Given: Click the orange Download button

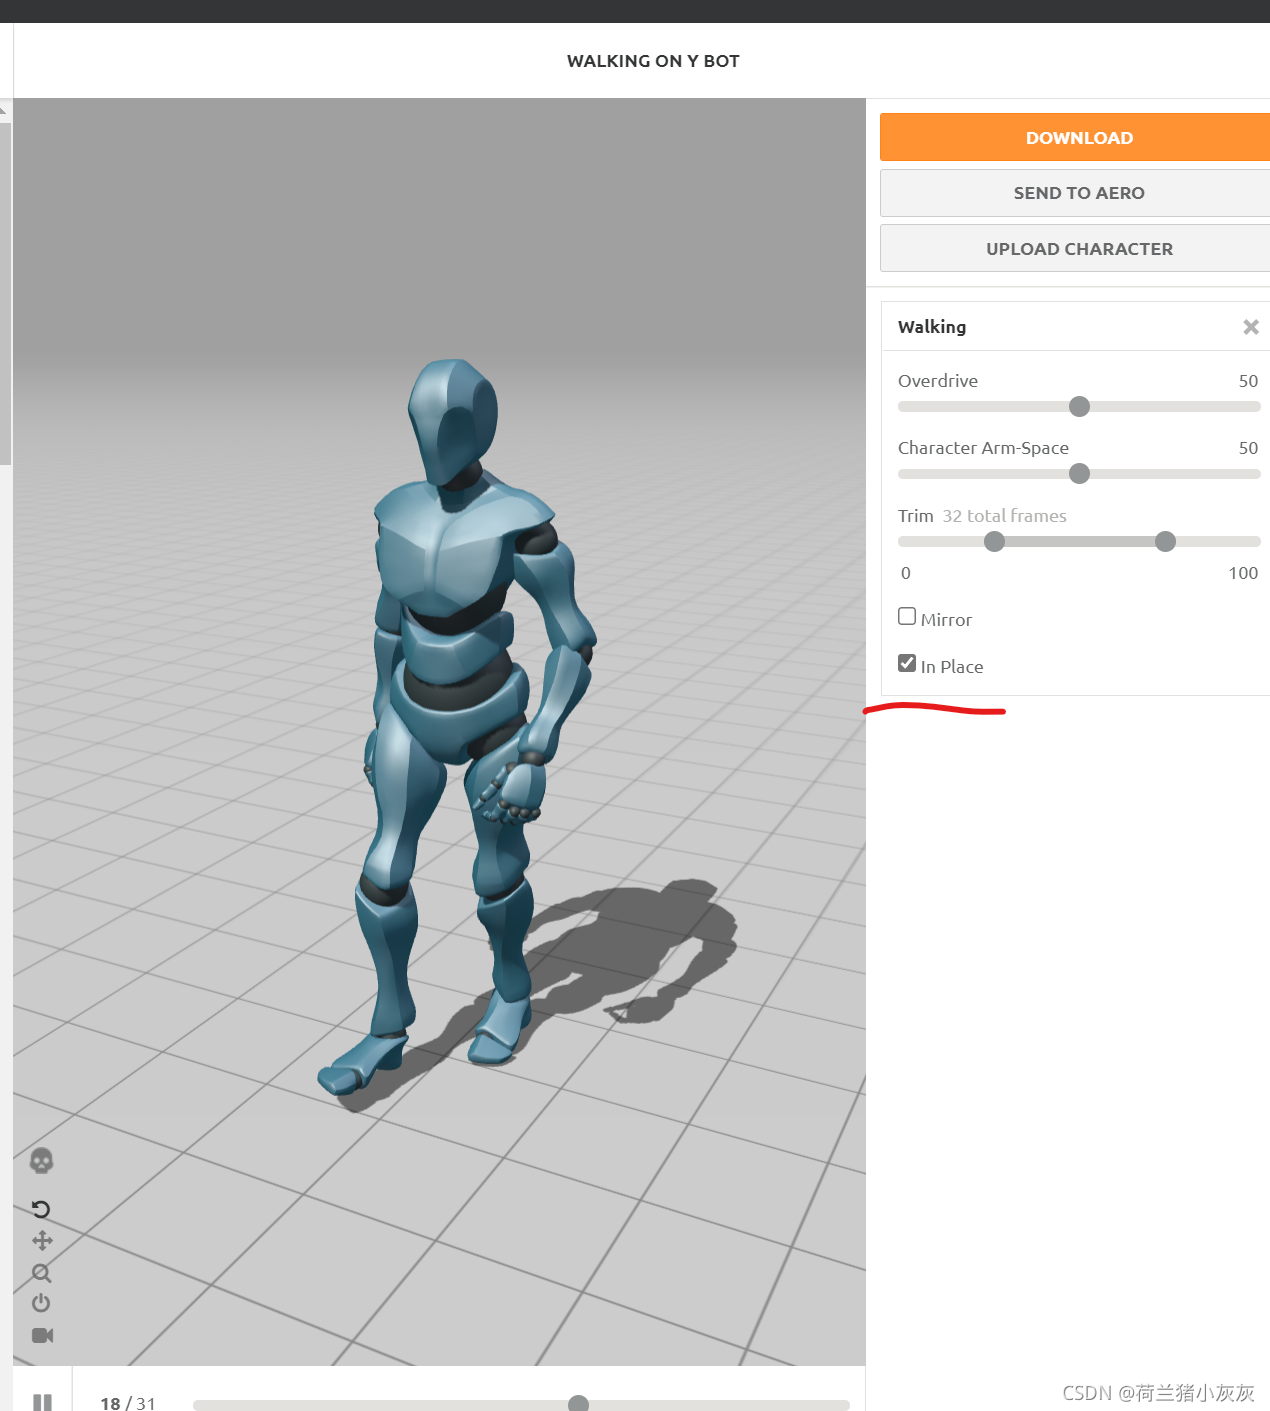Looking at the screenshot, I should pyautogui.click(x=1075, y=137).
